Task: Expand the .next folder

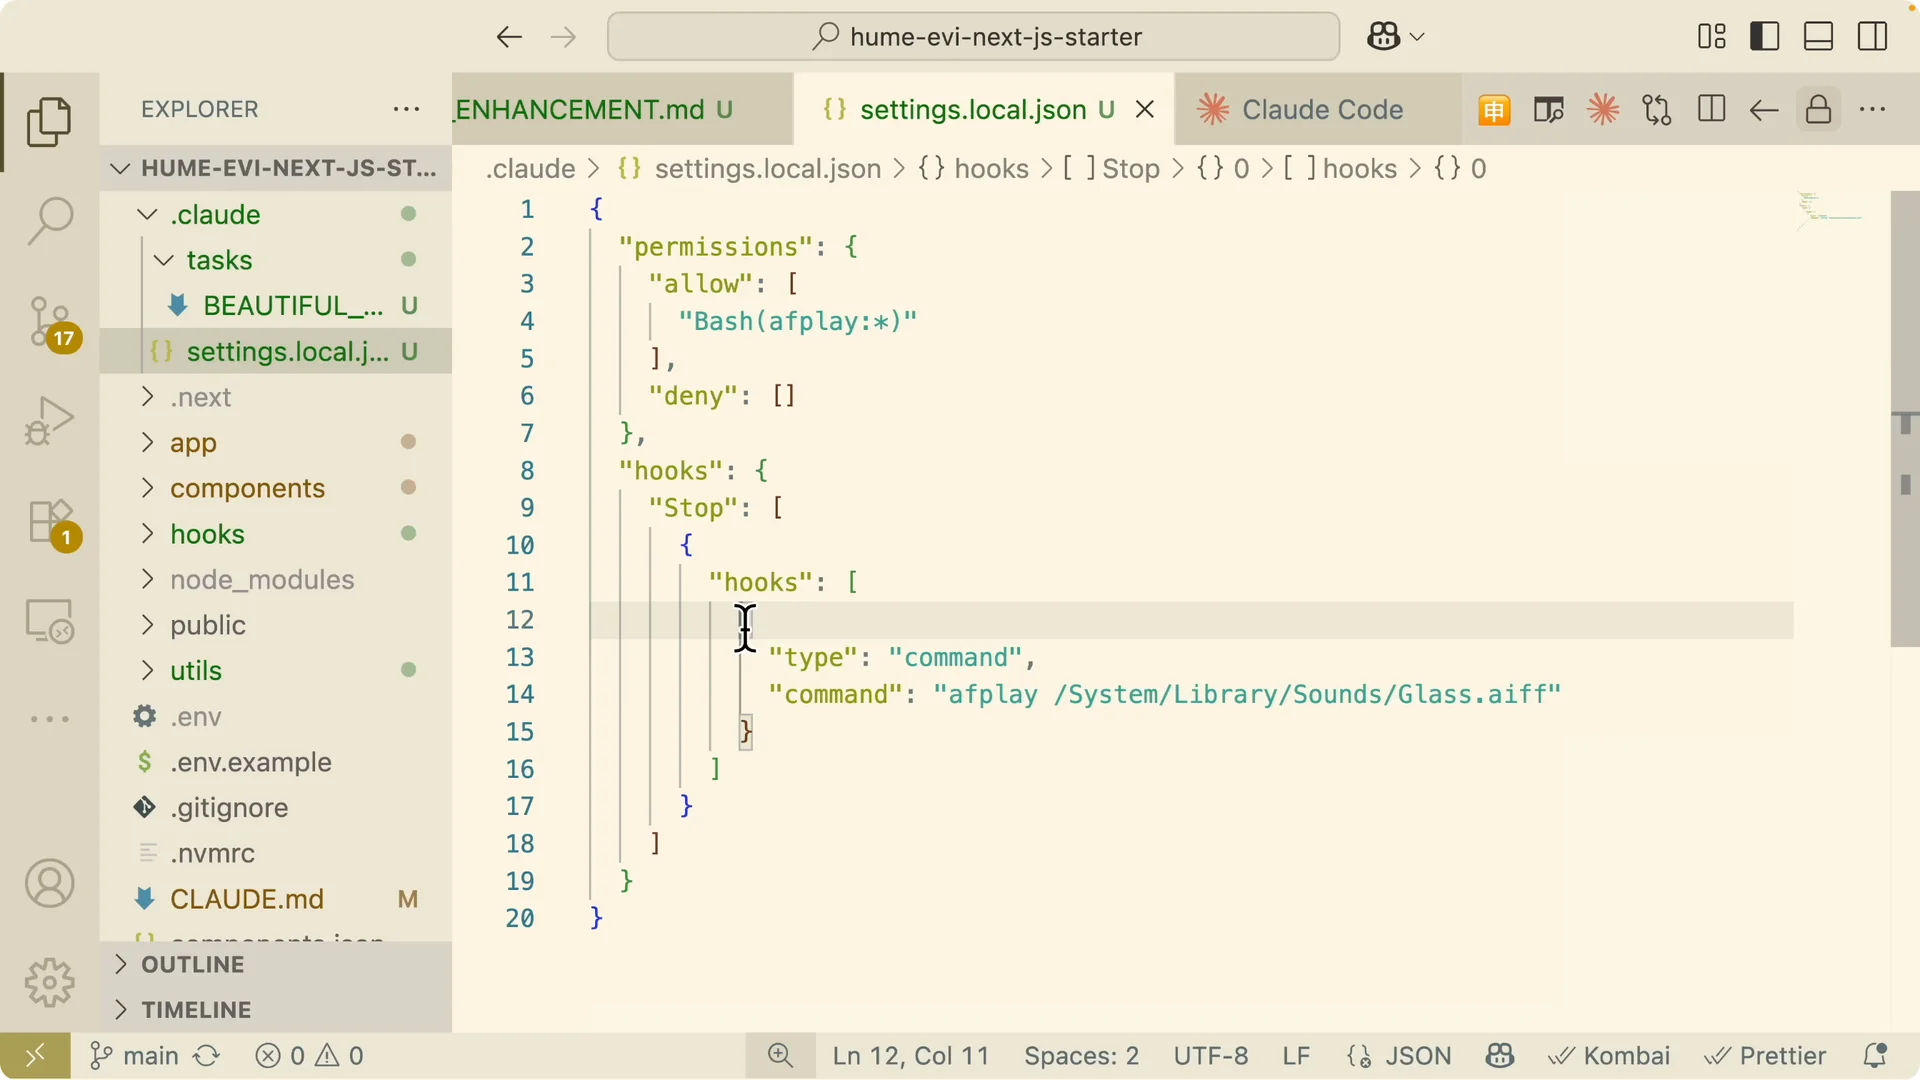Action: coord(277,397)
